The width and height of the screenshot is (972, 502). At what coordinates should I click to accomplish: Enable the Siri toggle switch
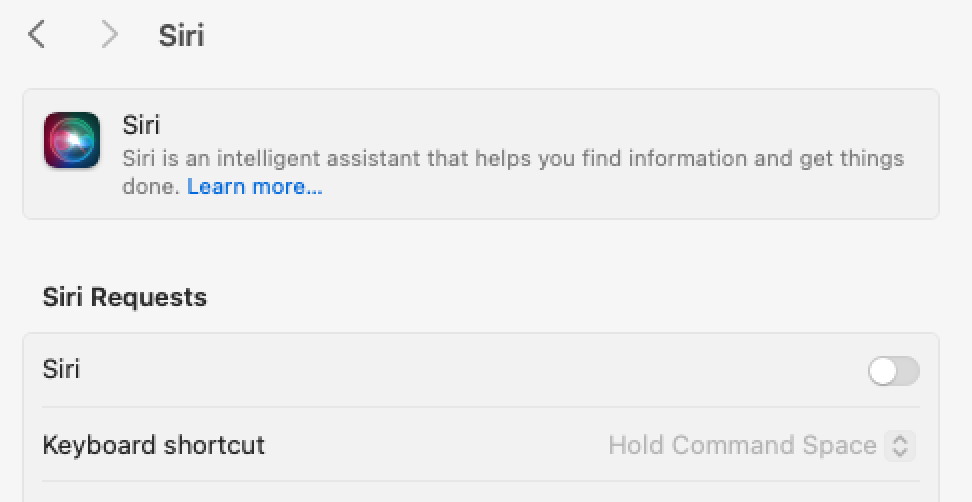point(893,371)
